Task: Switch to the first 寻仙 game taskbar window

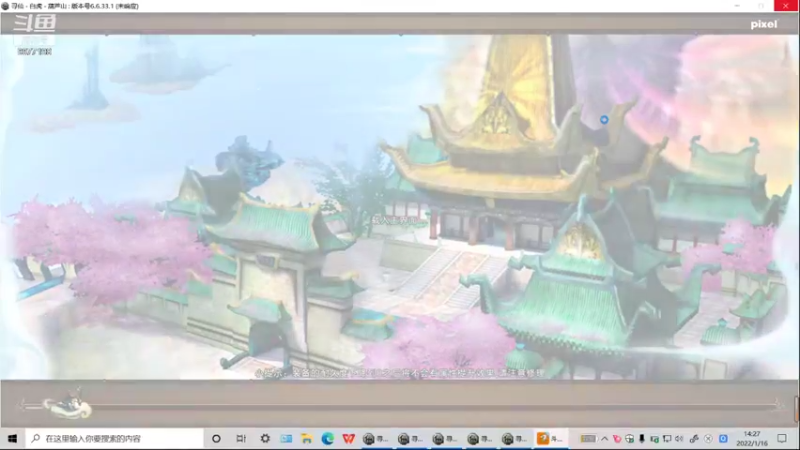Action: pyautogui.click(x=376, y=438)
